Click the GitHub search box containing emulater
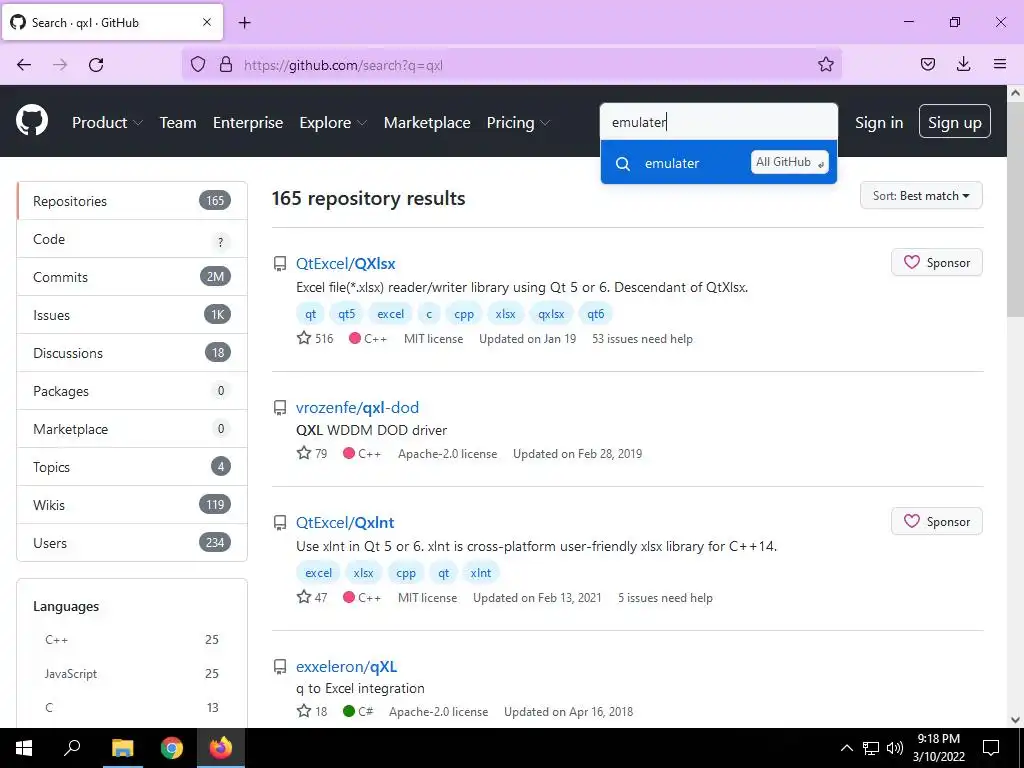 [x=718, y=122]
